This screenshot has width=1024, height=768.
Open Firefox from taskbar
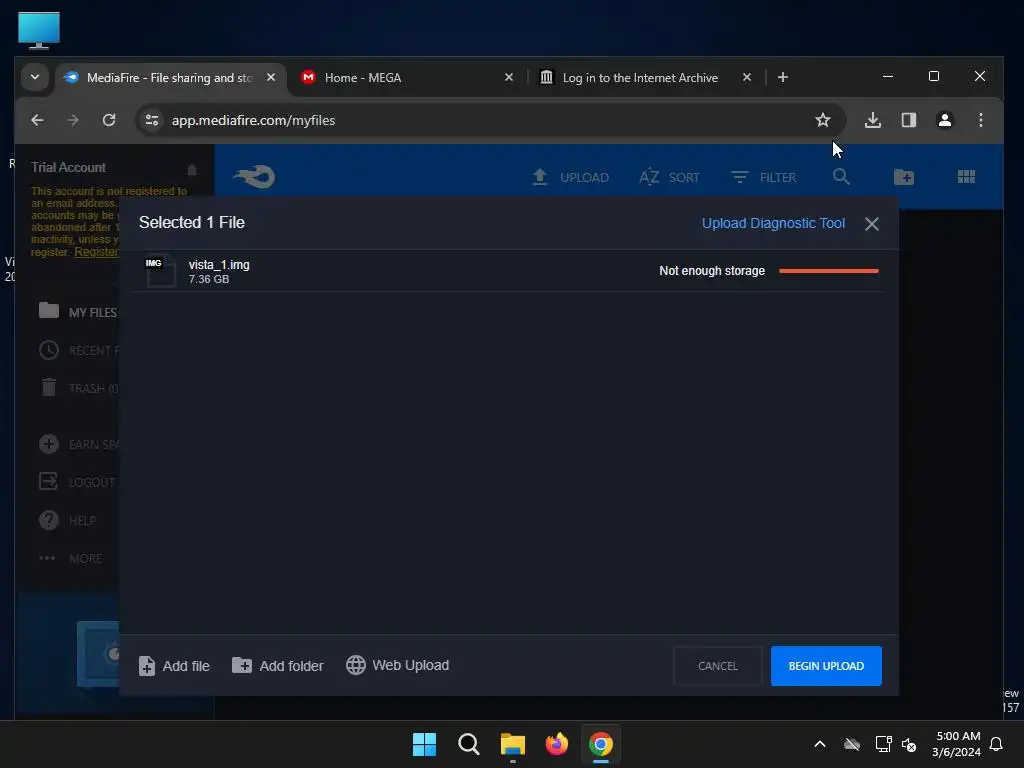tap(556, 744)
